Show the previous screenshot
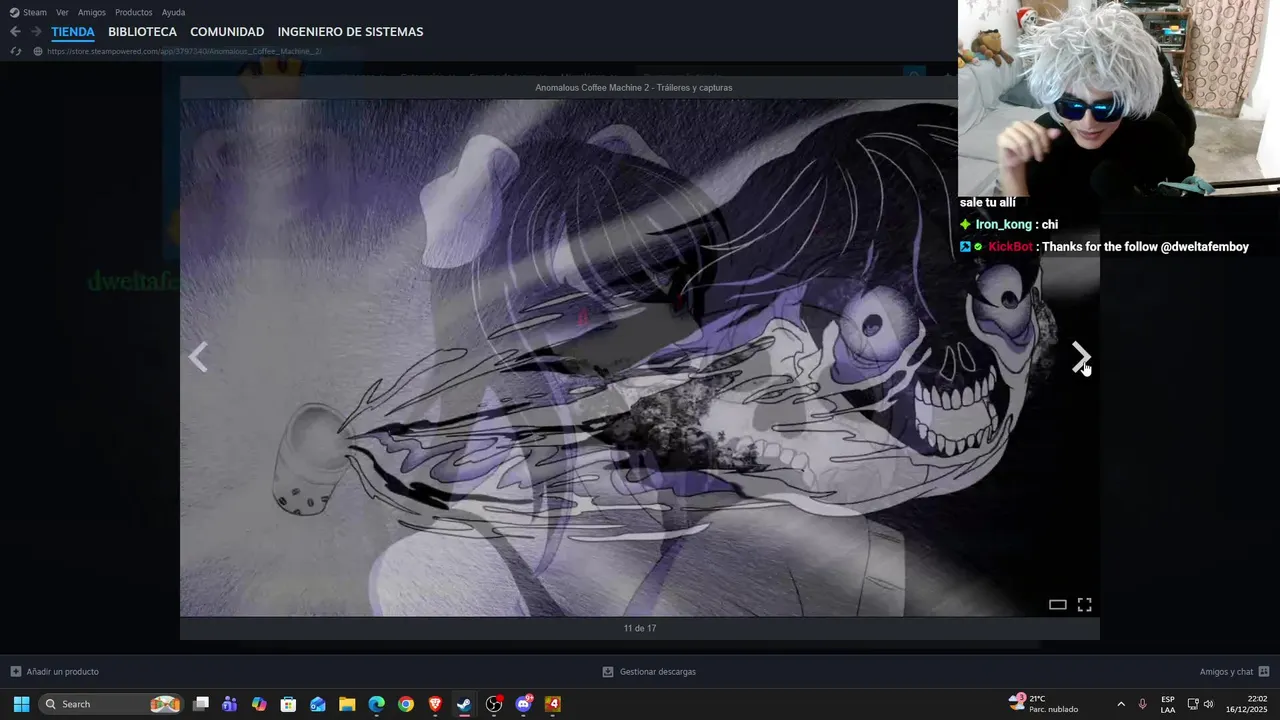The height and width of the screenshot is (720, 1280). 198,357
